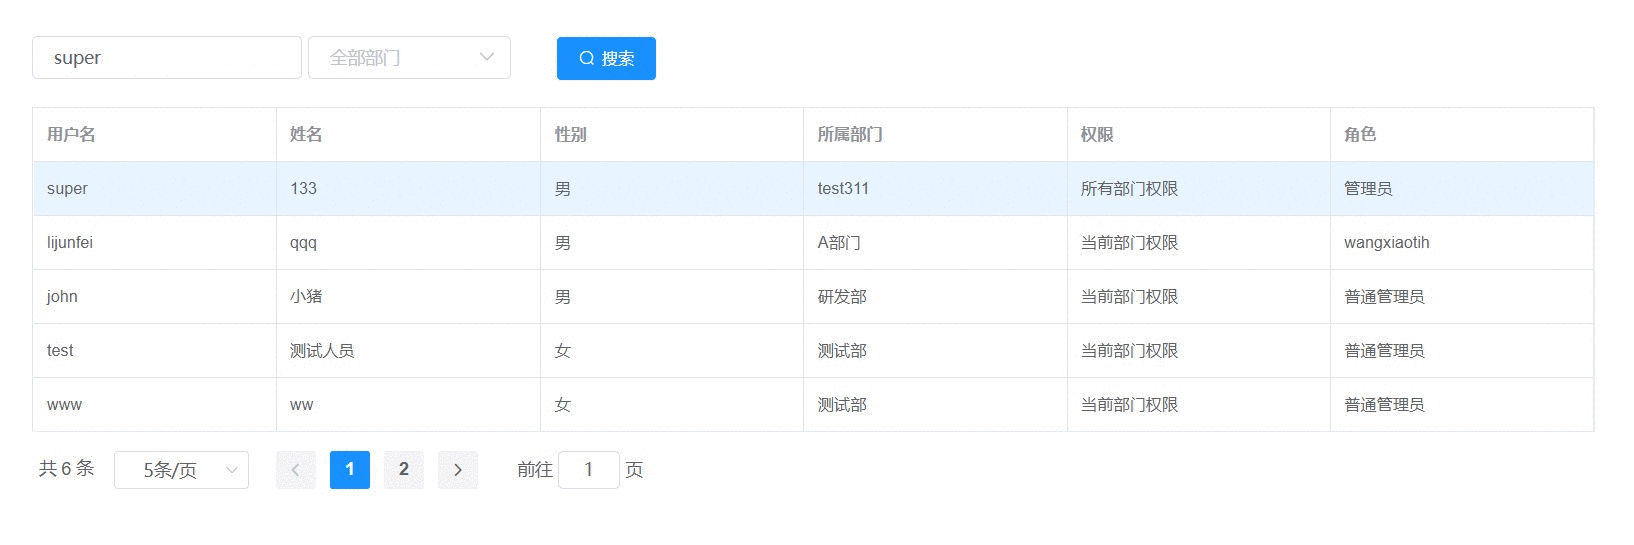The width and height of the screenshot is (1634, 545).
Task: Expand the 5条/页 page size selector
Action: click(181, 470)
